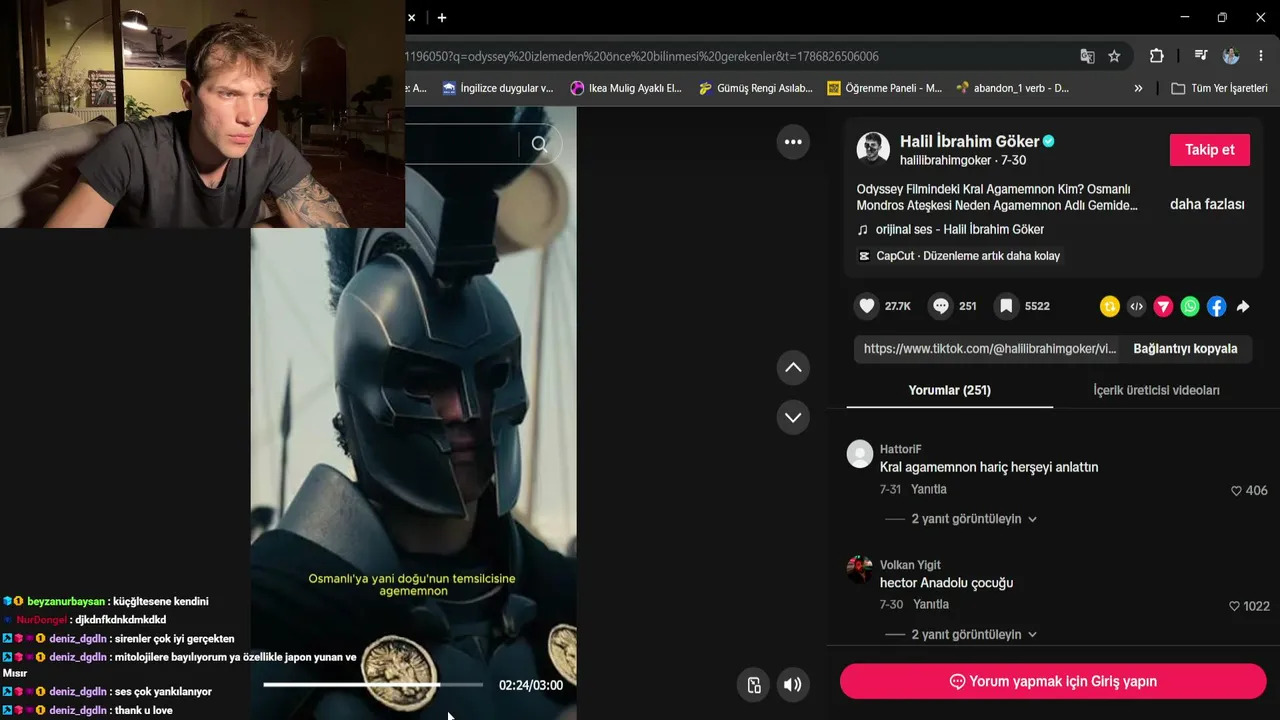Mute the video with the speaker icon
Screen dimensions: 1280x720
[x=792, y=685]
